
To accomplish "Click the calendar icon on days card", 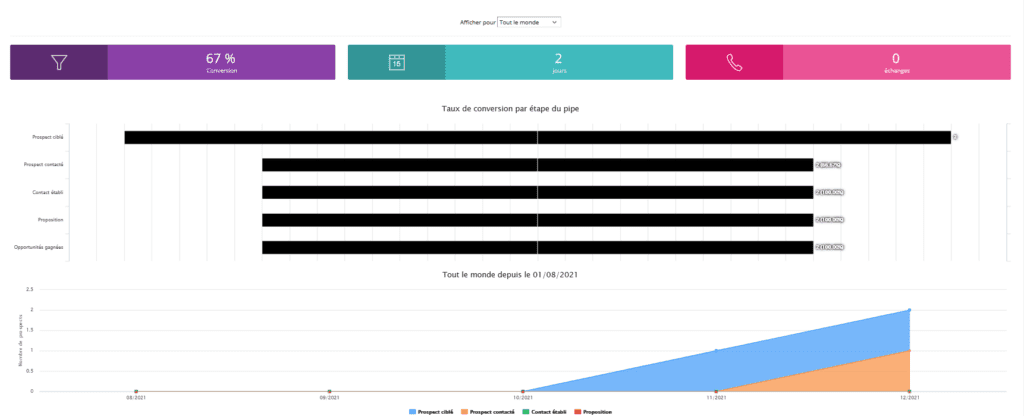I will [x=396, y=62].
